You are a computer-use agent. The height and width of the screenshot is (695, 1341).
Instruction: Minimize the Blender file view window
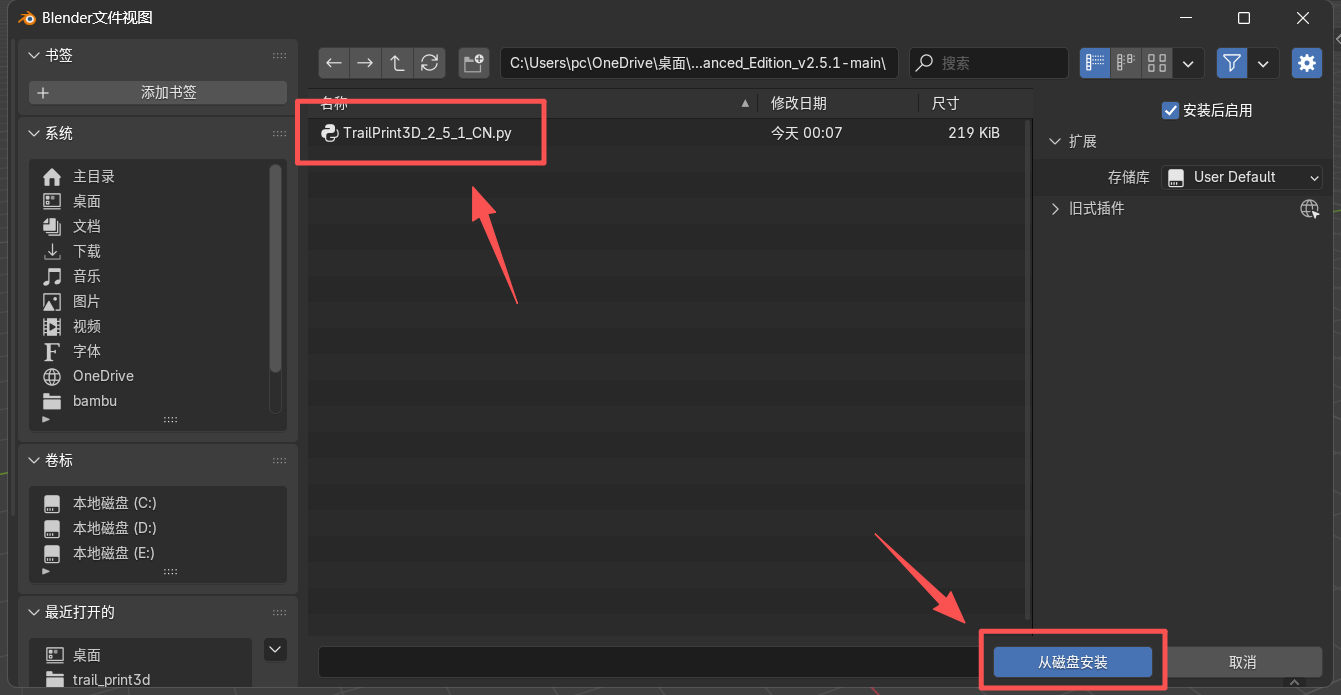pos(1186,18)
